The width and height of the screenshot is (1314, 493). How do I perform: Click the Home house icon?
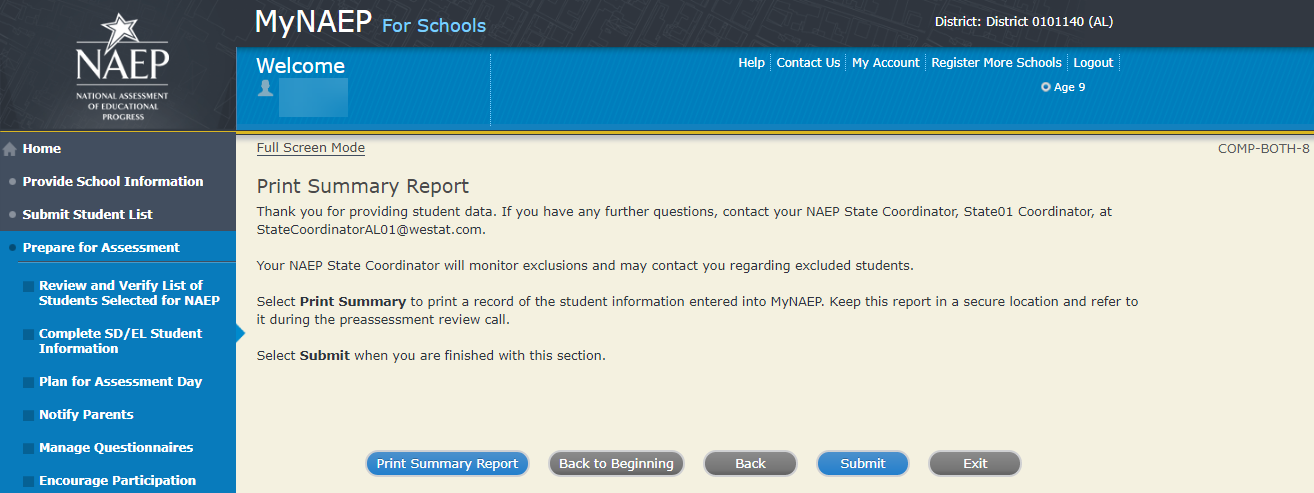[x=10, y=149]
